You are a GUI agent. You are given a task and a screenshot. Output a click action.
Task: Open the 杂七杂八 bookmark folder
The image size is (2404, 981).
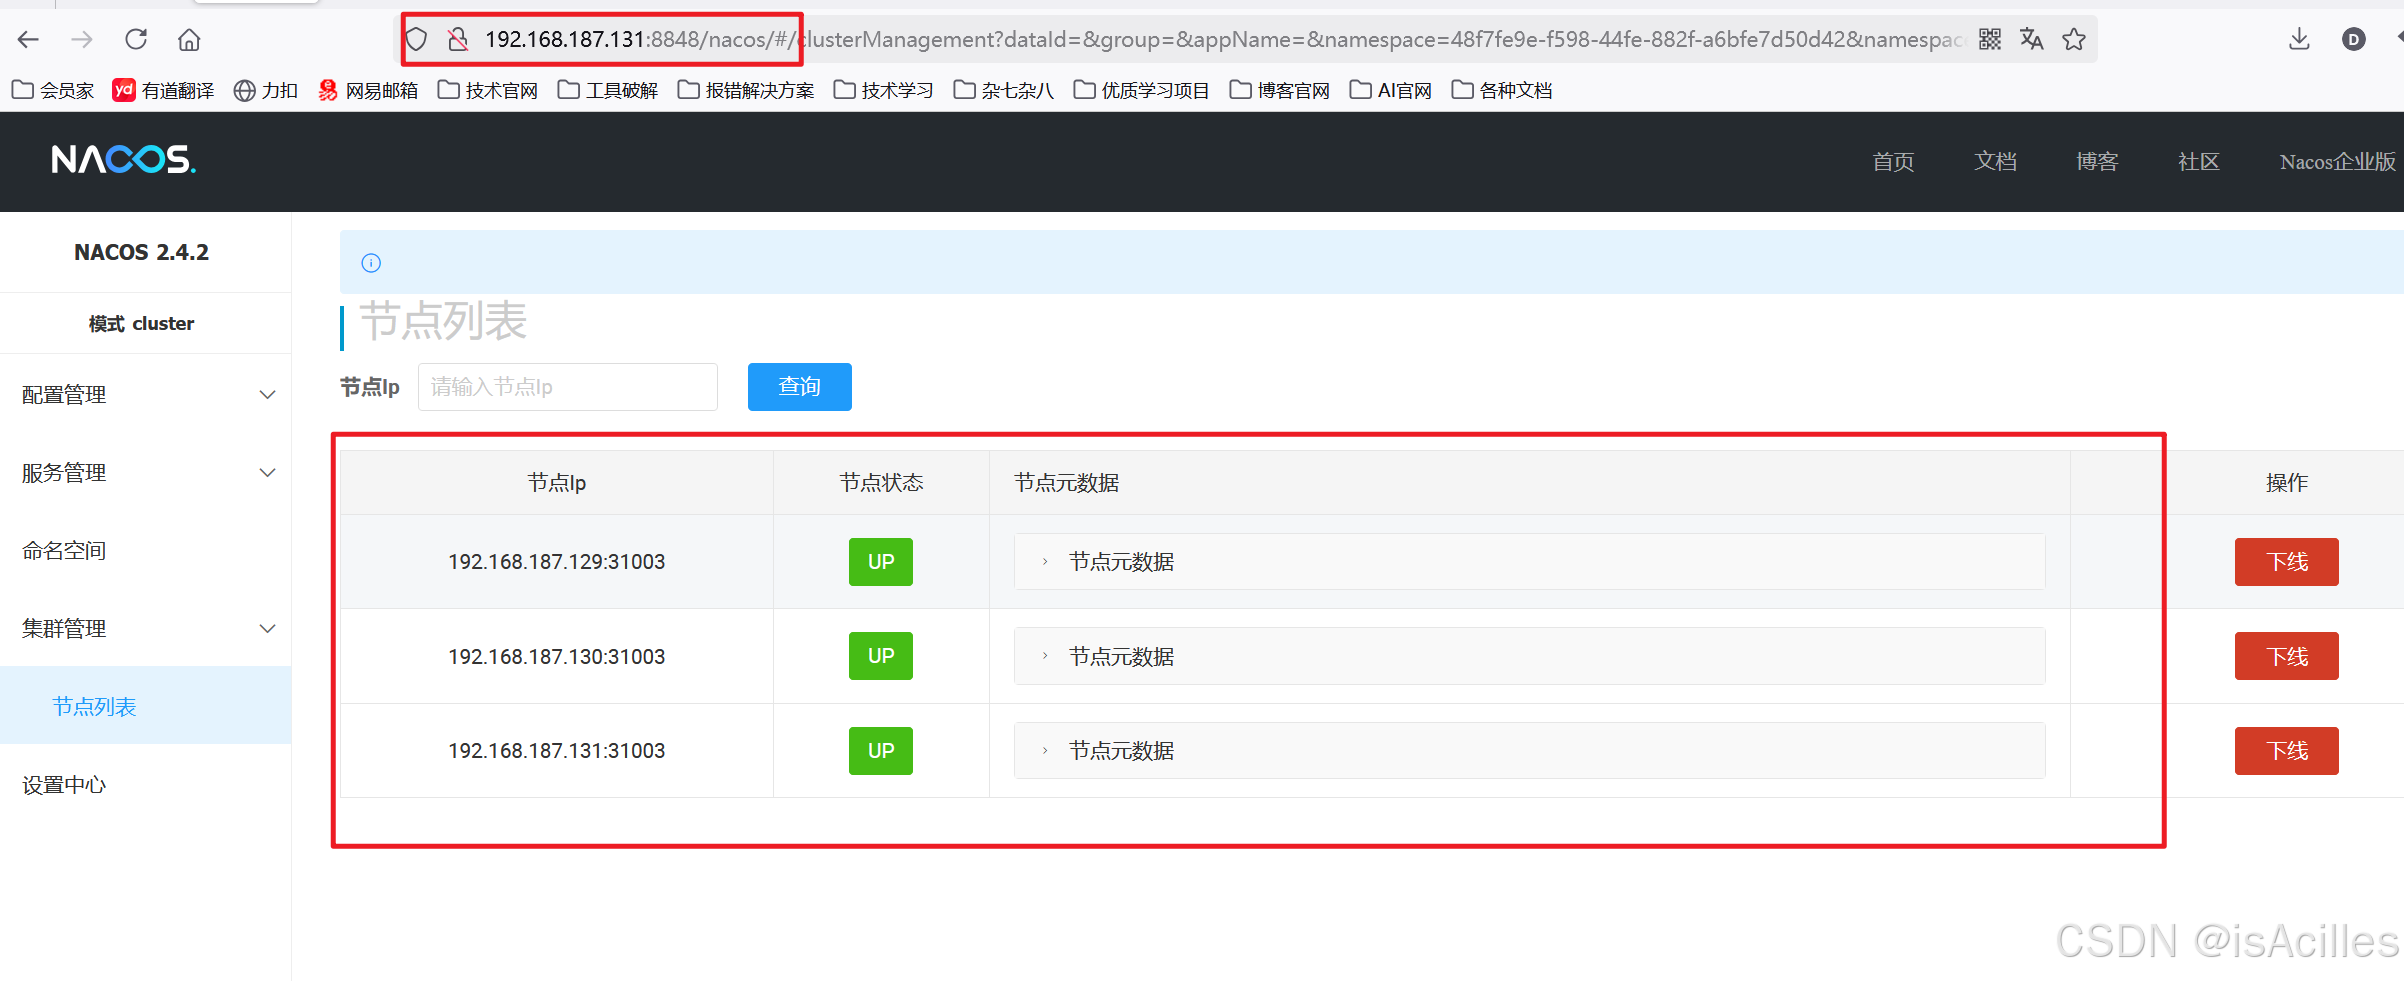1004,90
